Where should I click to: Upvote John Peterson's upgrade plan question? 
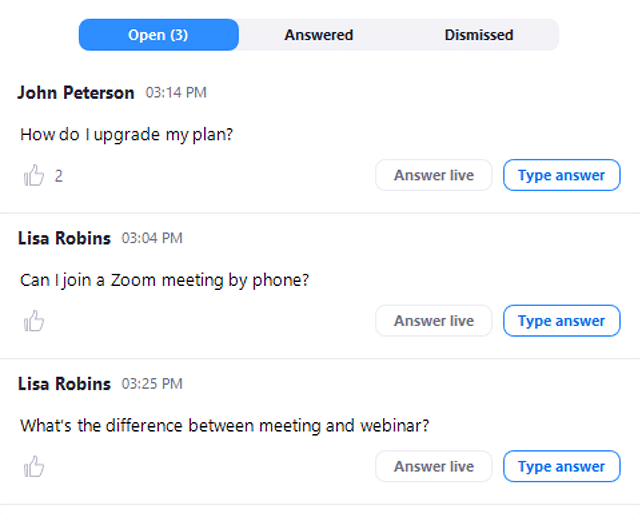click(34, 175)
